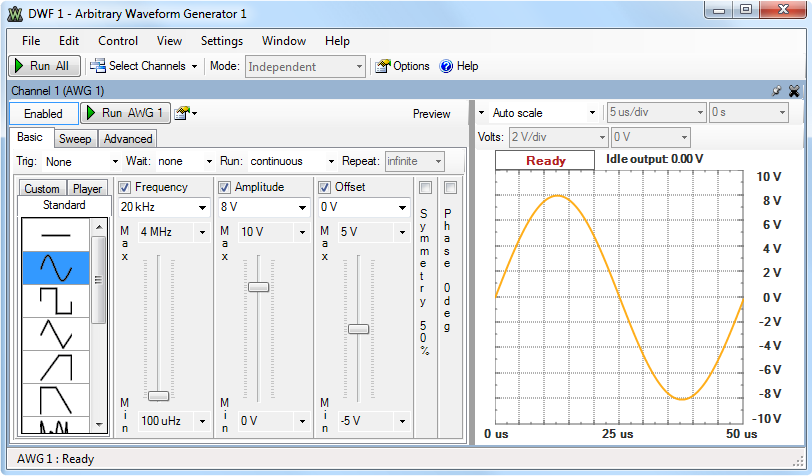812x476 pixels.
Task: Open the Window menu
Action: tap(284, 41)
